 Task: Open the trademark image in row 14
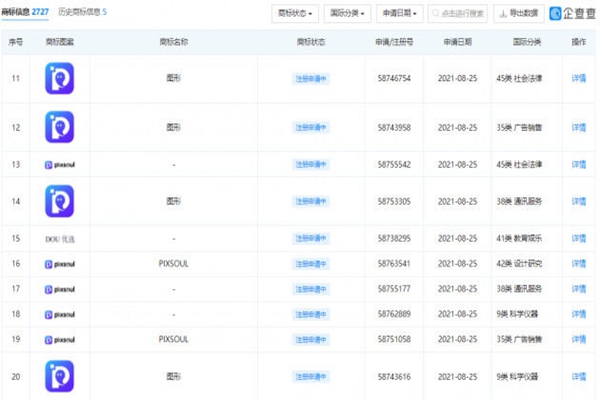59,201
